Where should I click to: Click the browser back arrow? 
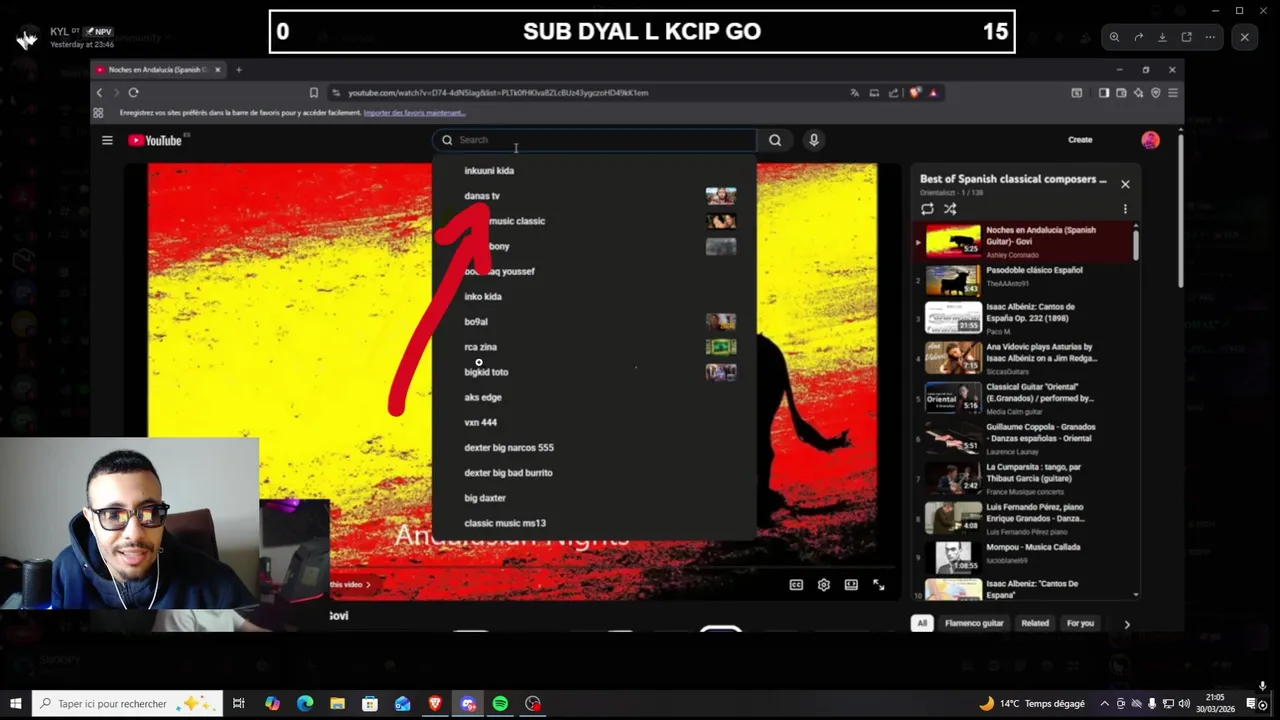click(x=99, y=92)
